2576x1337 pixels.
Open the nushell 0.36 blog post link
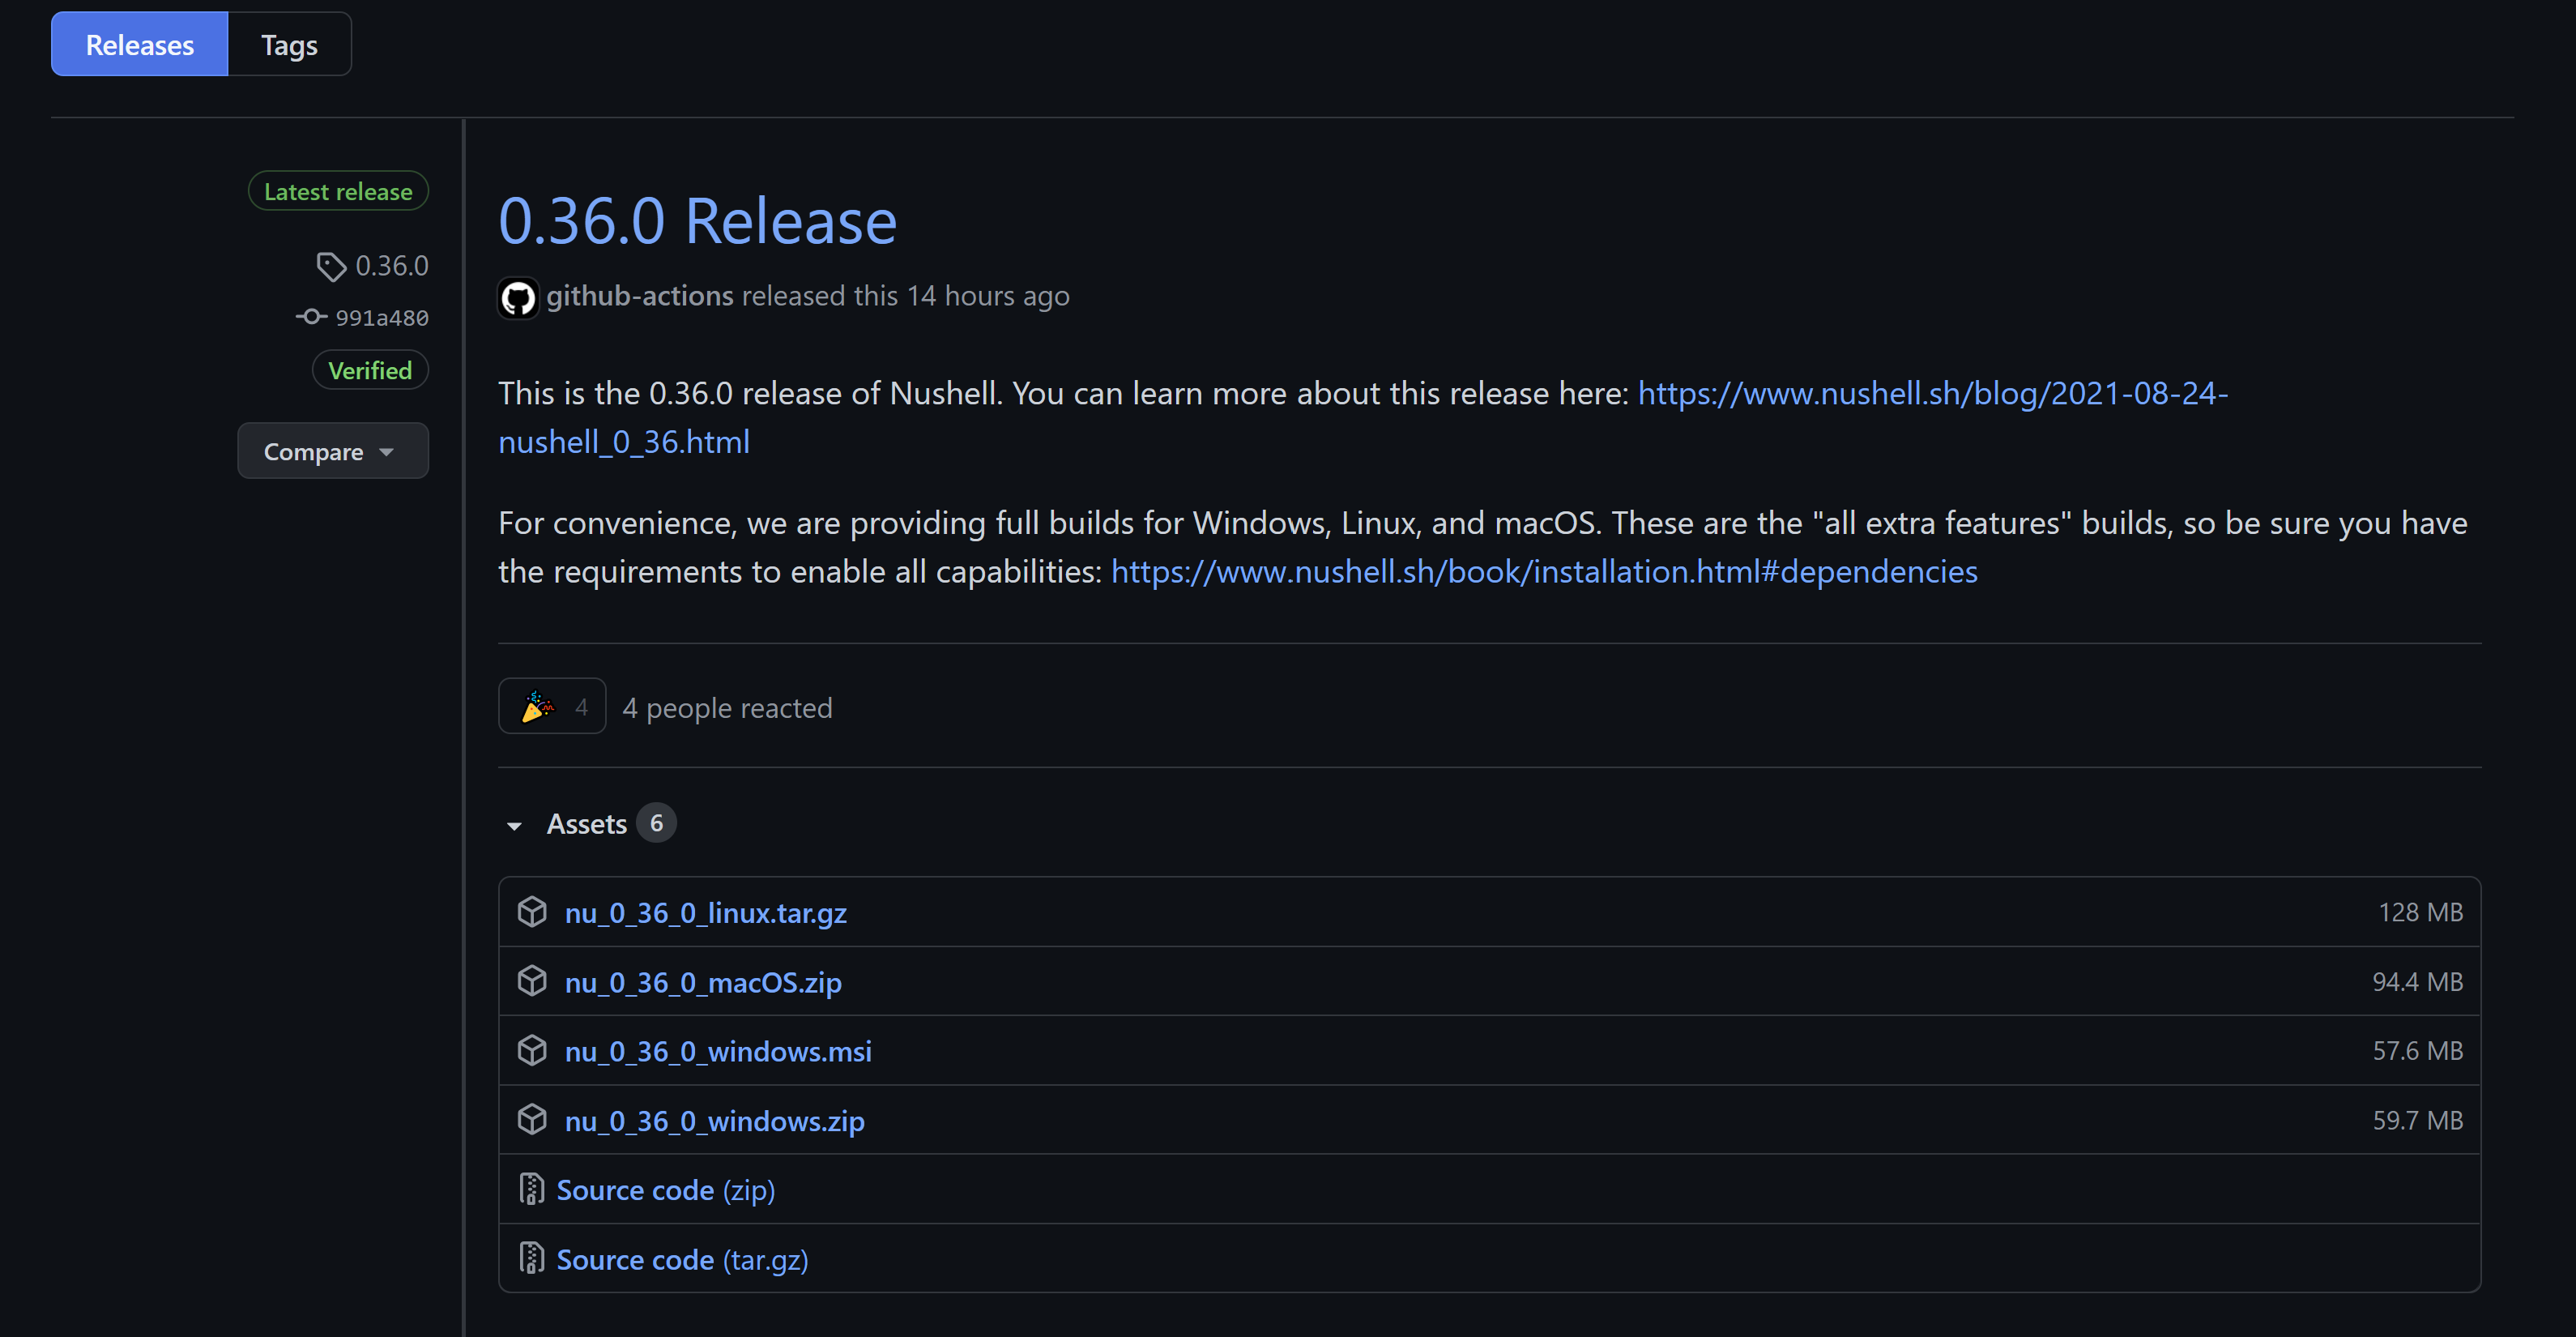(1930, 394)
